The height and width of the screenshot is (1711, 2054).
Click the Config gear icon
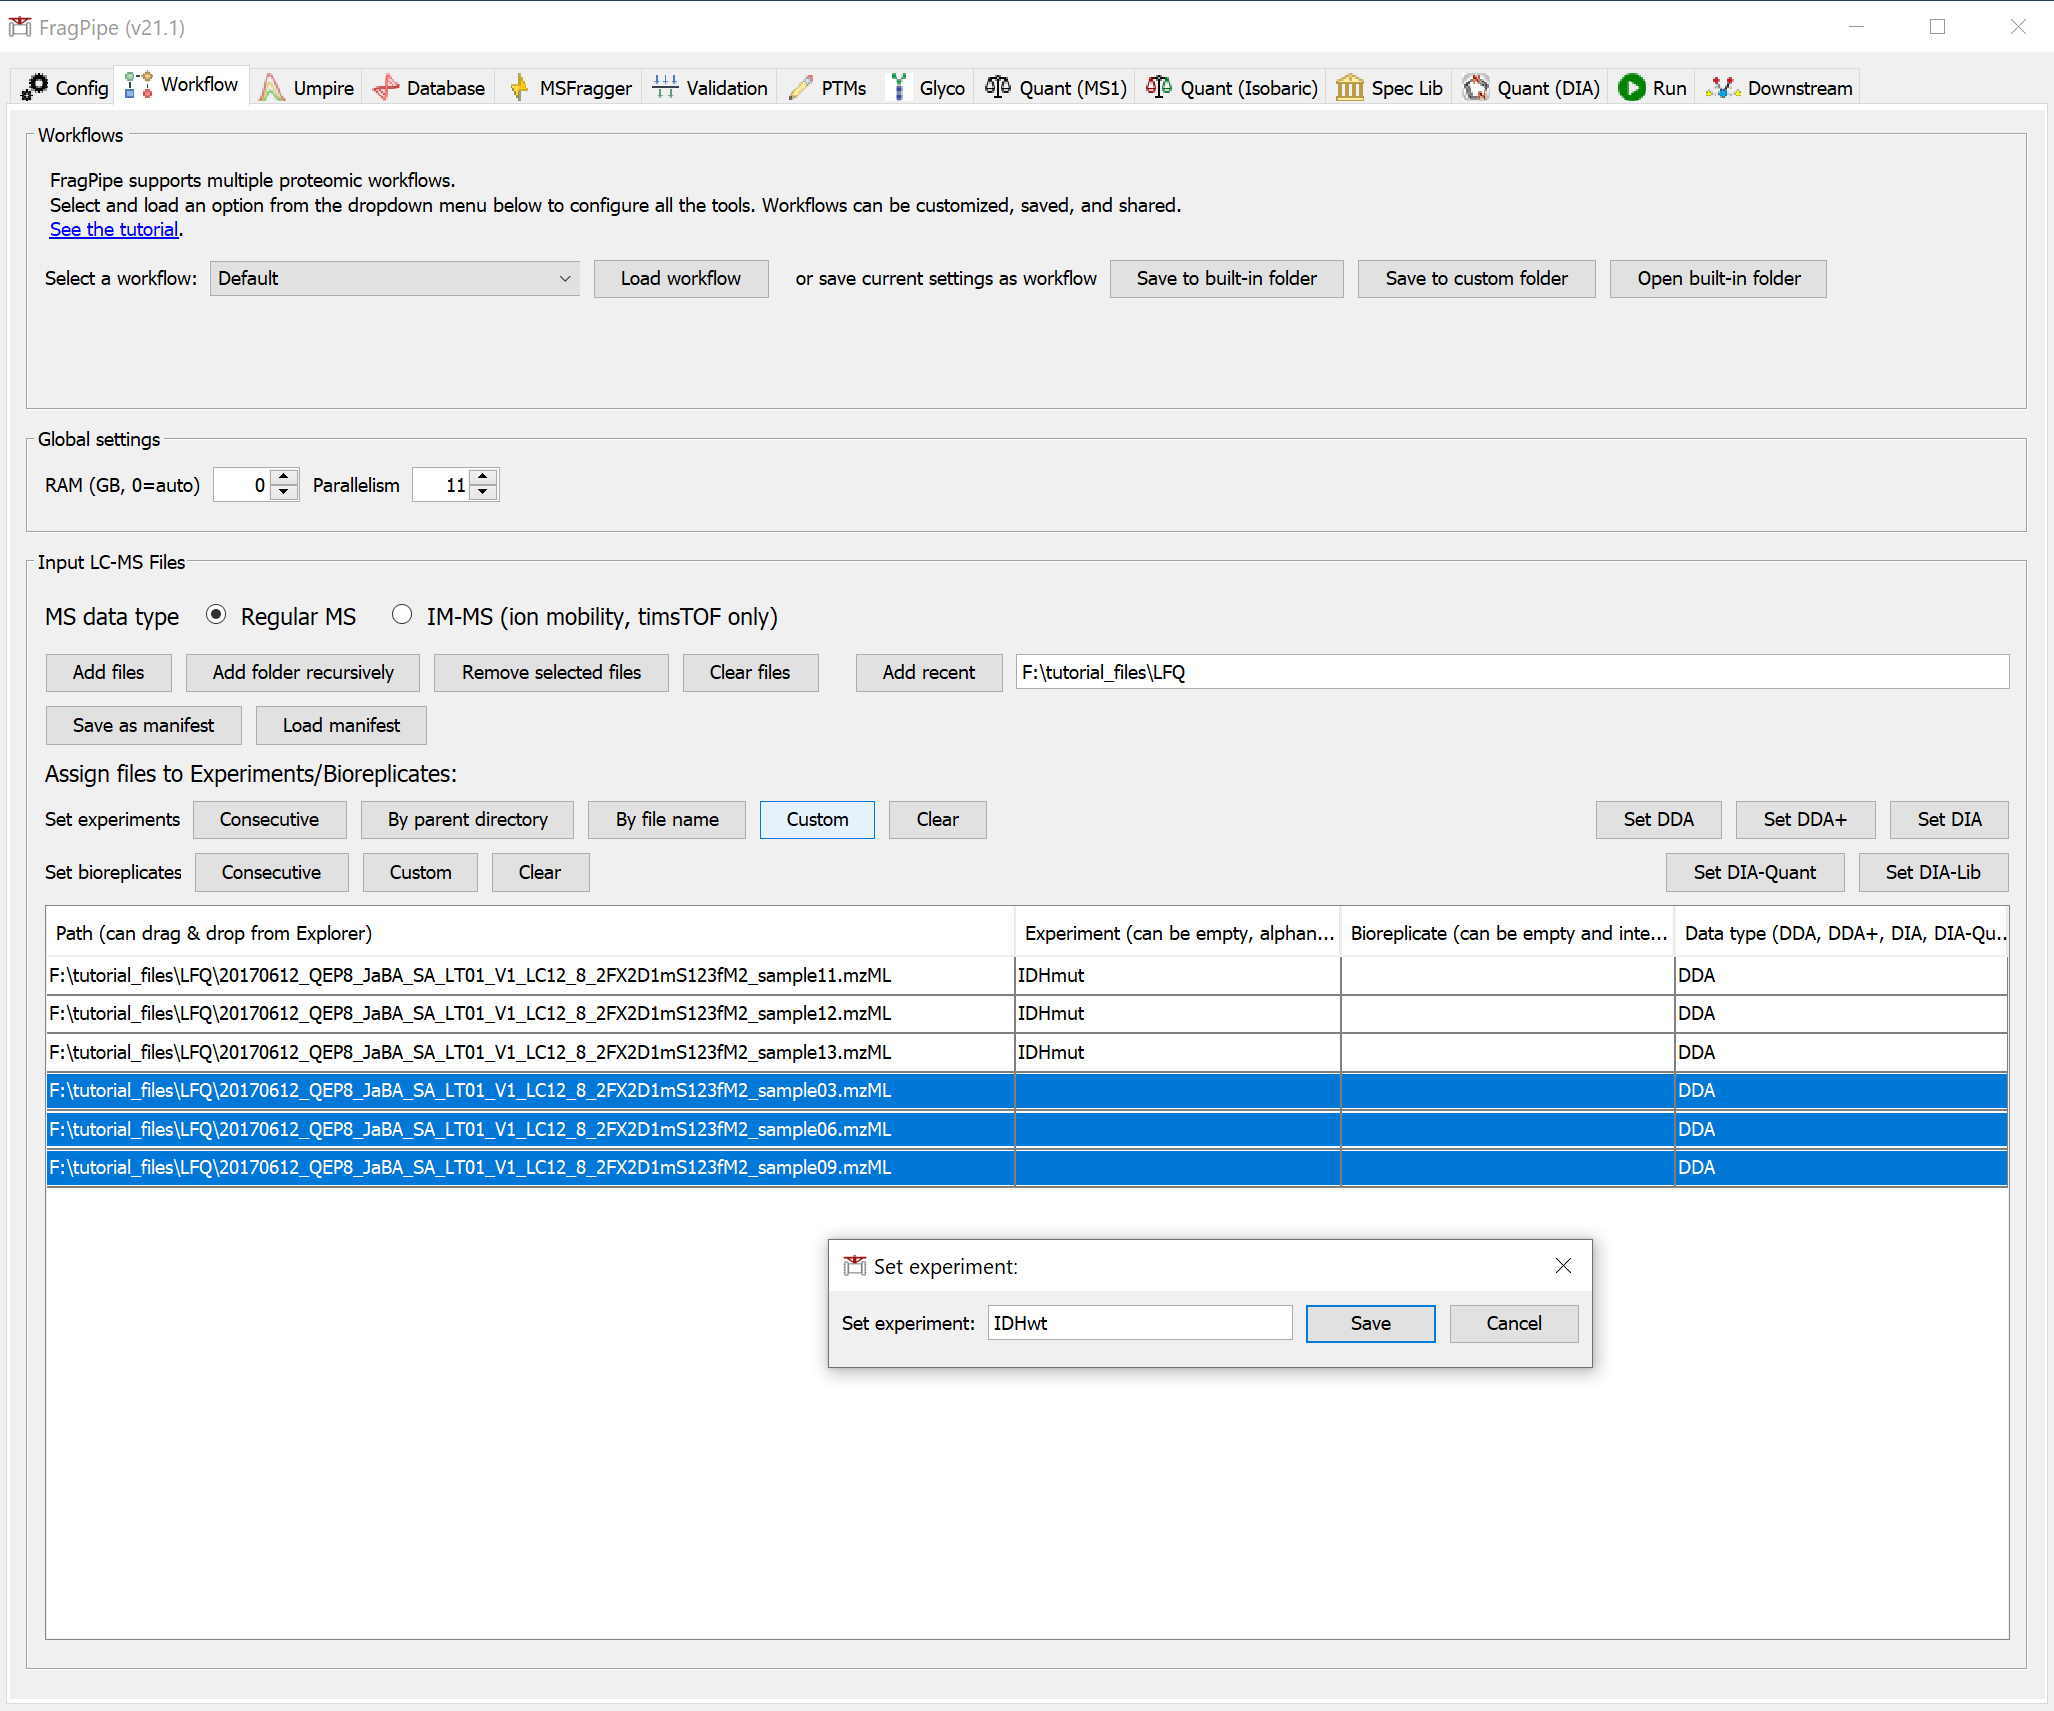[x=35, y=87]
